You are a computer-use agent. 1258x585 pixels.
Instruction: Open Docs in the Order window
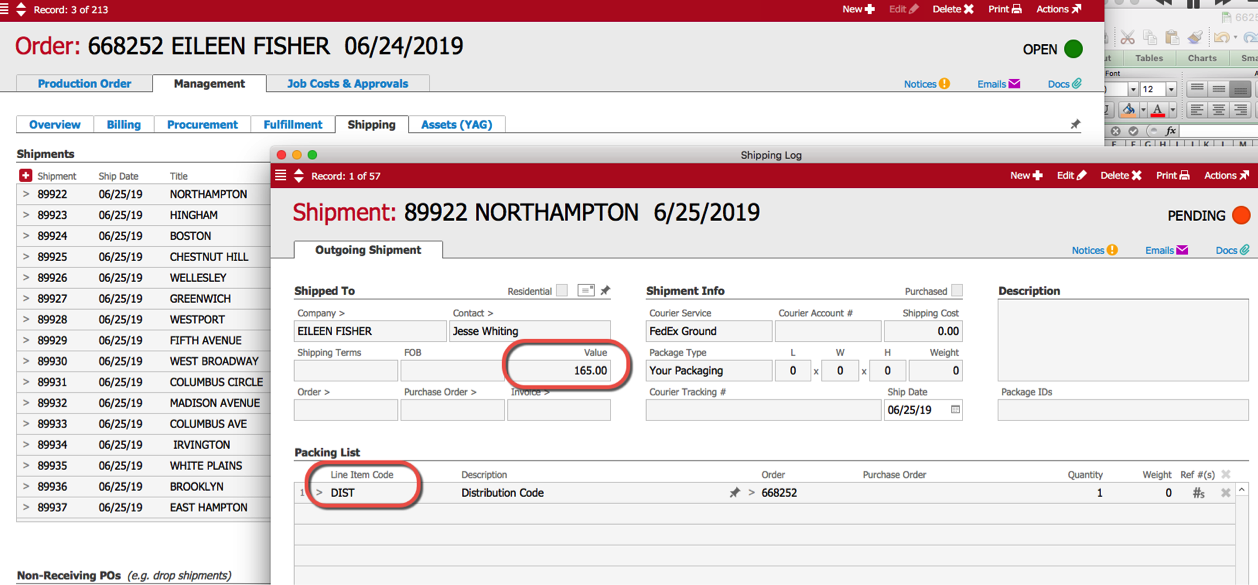[1065, 84]
